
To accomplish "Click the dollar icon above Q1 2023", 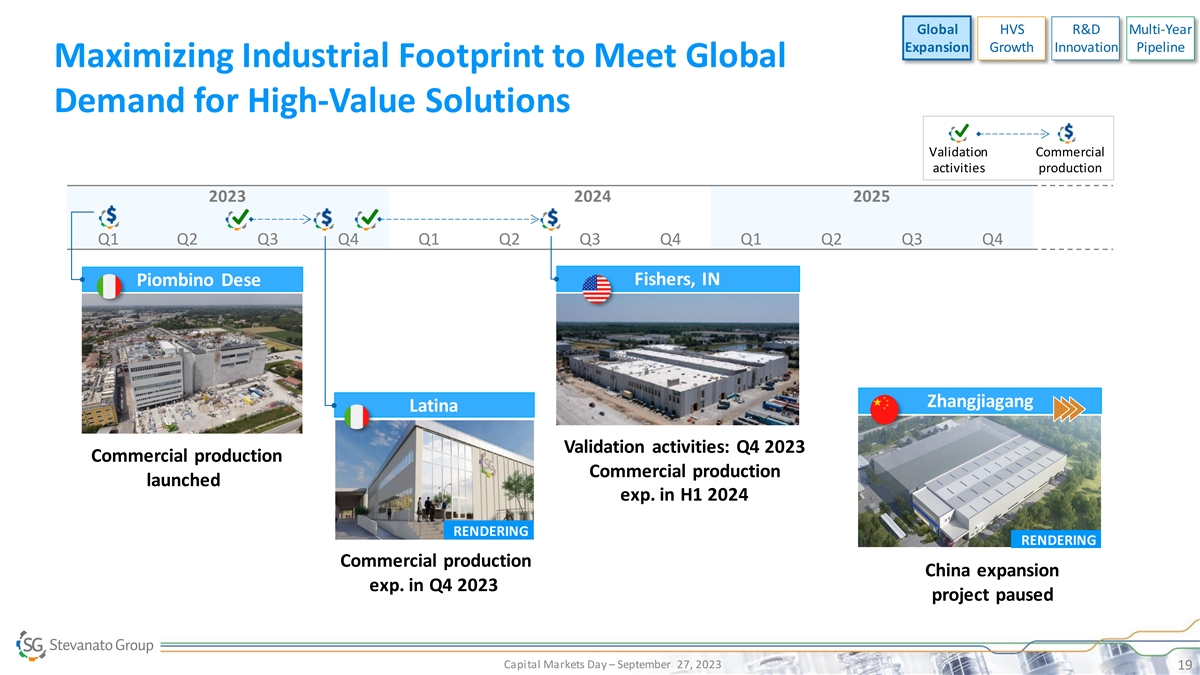I will (x=112, y=217).
